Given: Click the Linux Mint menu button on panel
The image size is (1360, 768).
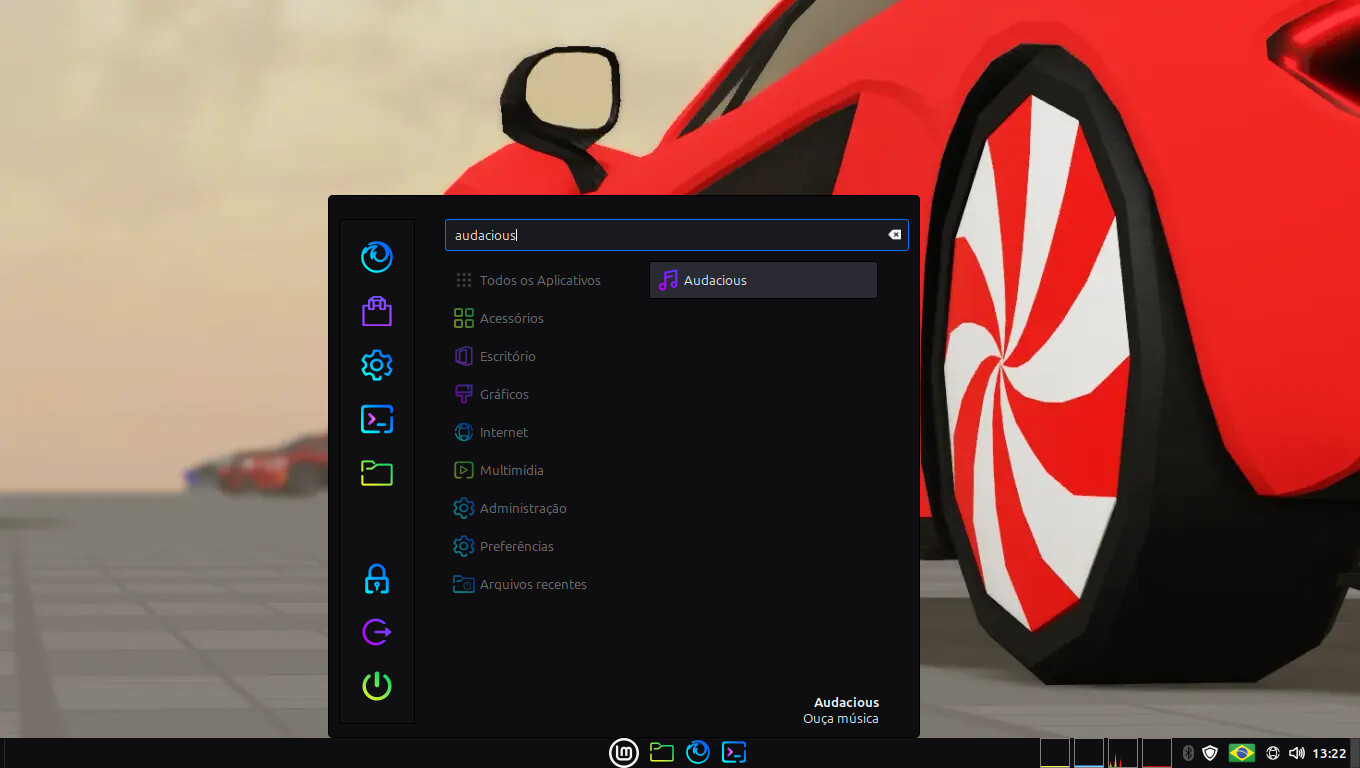Looking at the screenshot, I should coord(624,752).
